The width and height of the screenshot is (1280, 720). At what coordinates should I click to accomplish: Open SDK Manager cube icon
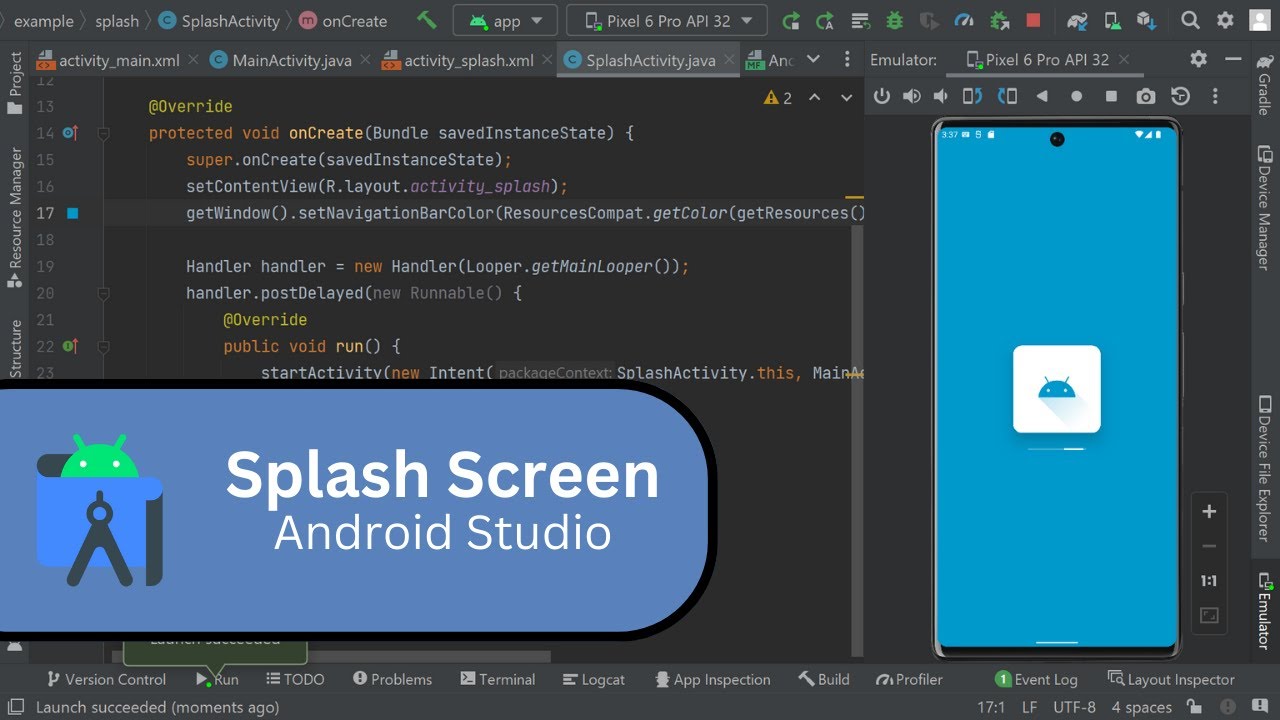tap(1146, 20)
